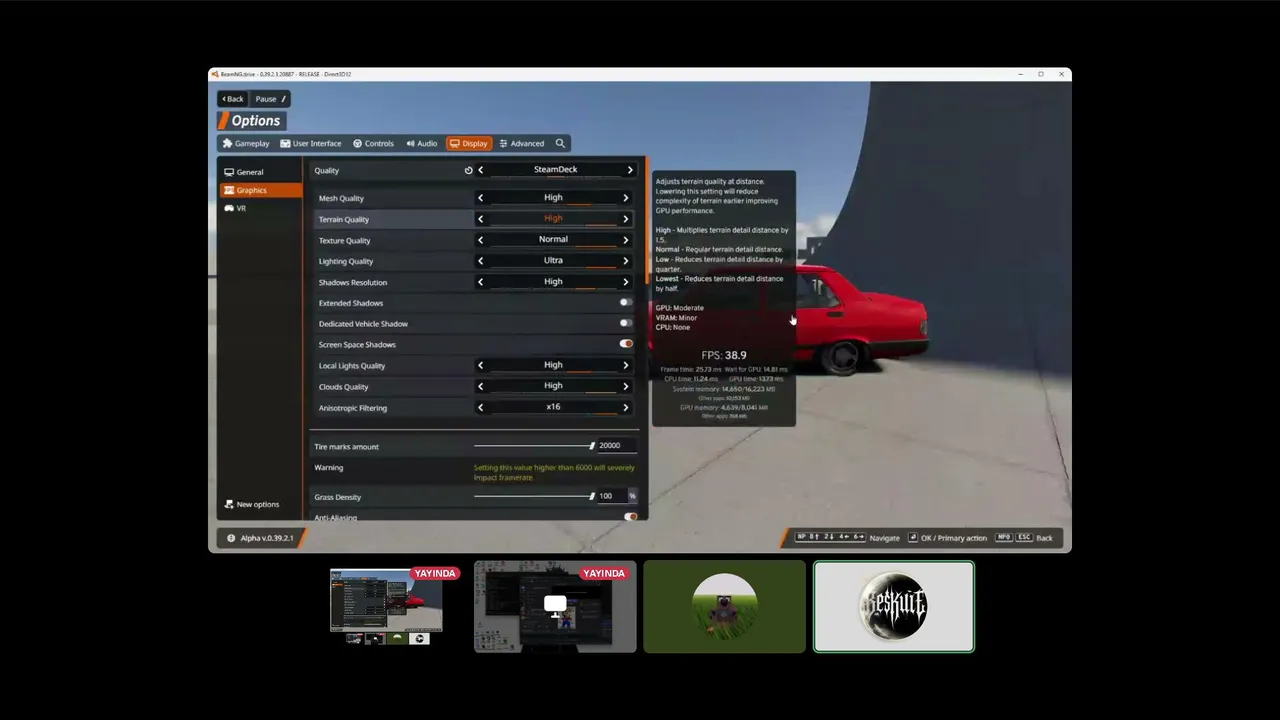
Task: Select previous Quality preset before SteamDeck
Action: [x=480, y=170]
